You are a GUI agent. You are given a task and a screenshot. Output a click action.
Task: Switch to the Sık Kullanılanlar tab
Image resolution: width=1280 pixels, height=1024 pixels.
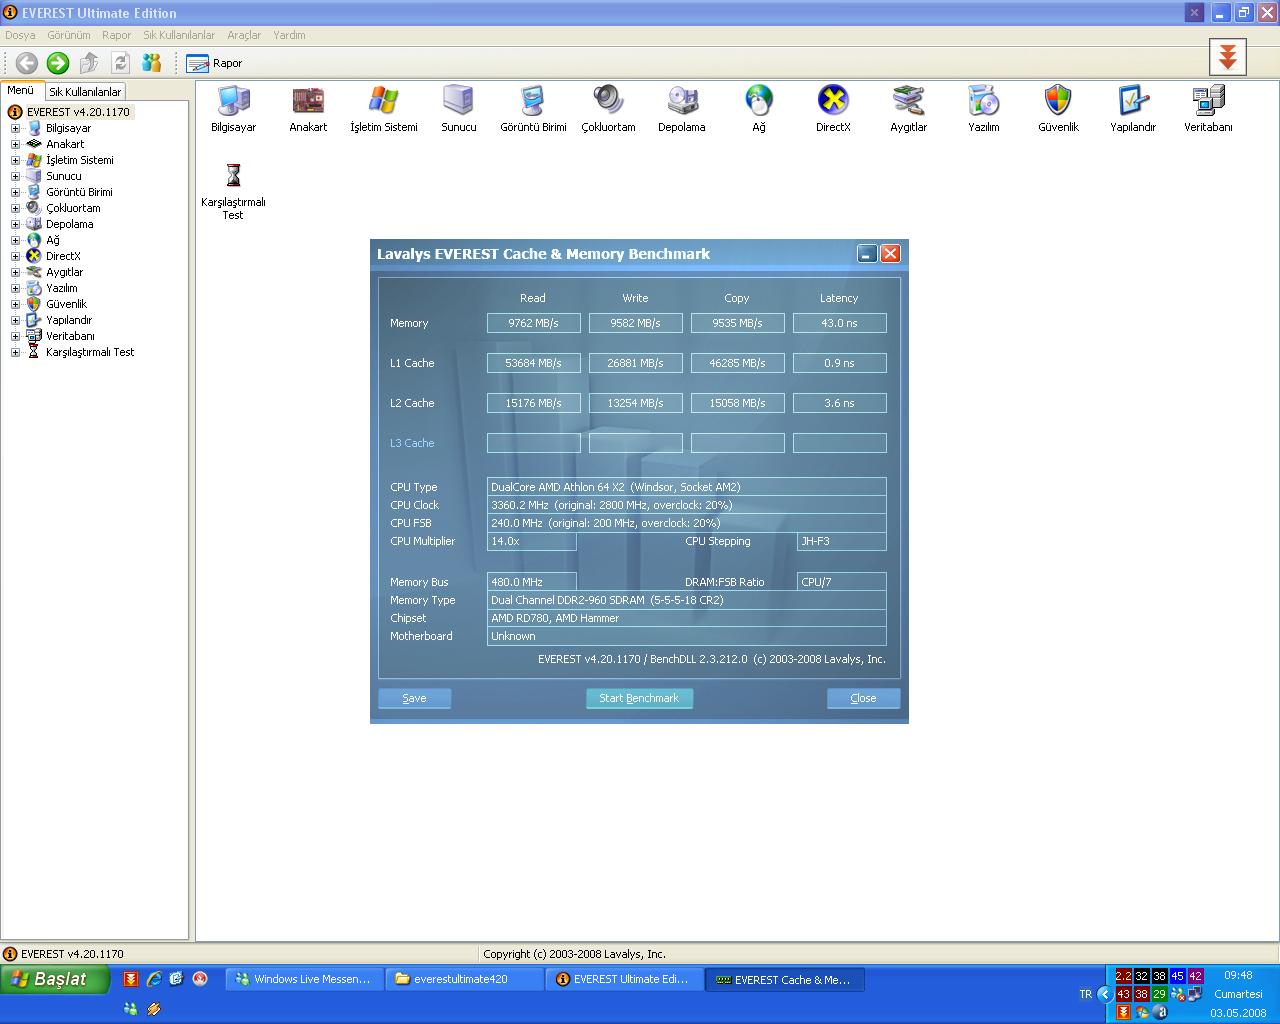pyautogui.click(x=85, y=91)
